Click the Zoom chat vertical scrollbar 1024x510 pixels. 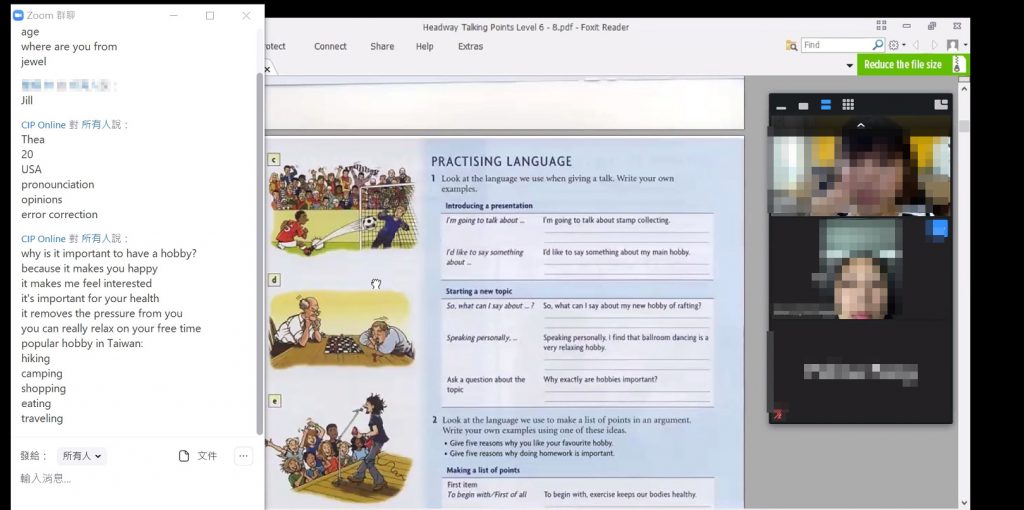click(x=259, y=253)
